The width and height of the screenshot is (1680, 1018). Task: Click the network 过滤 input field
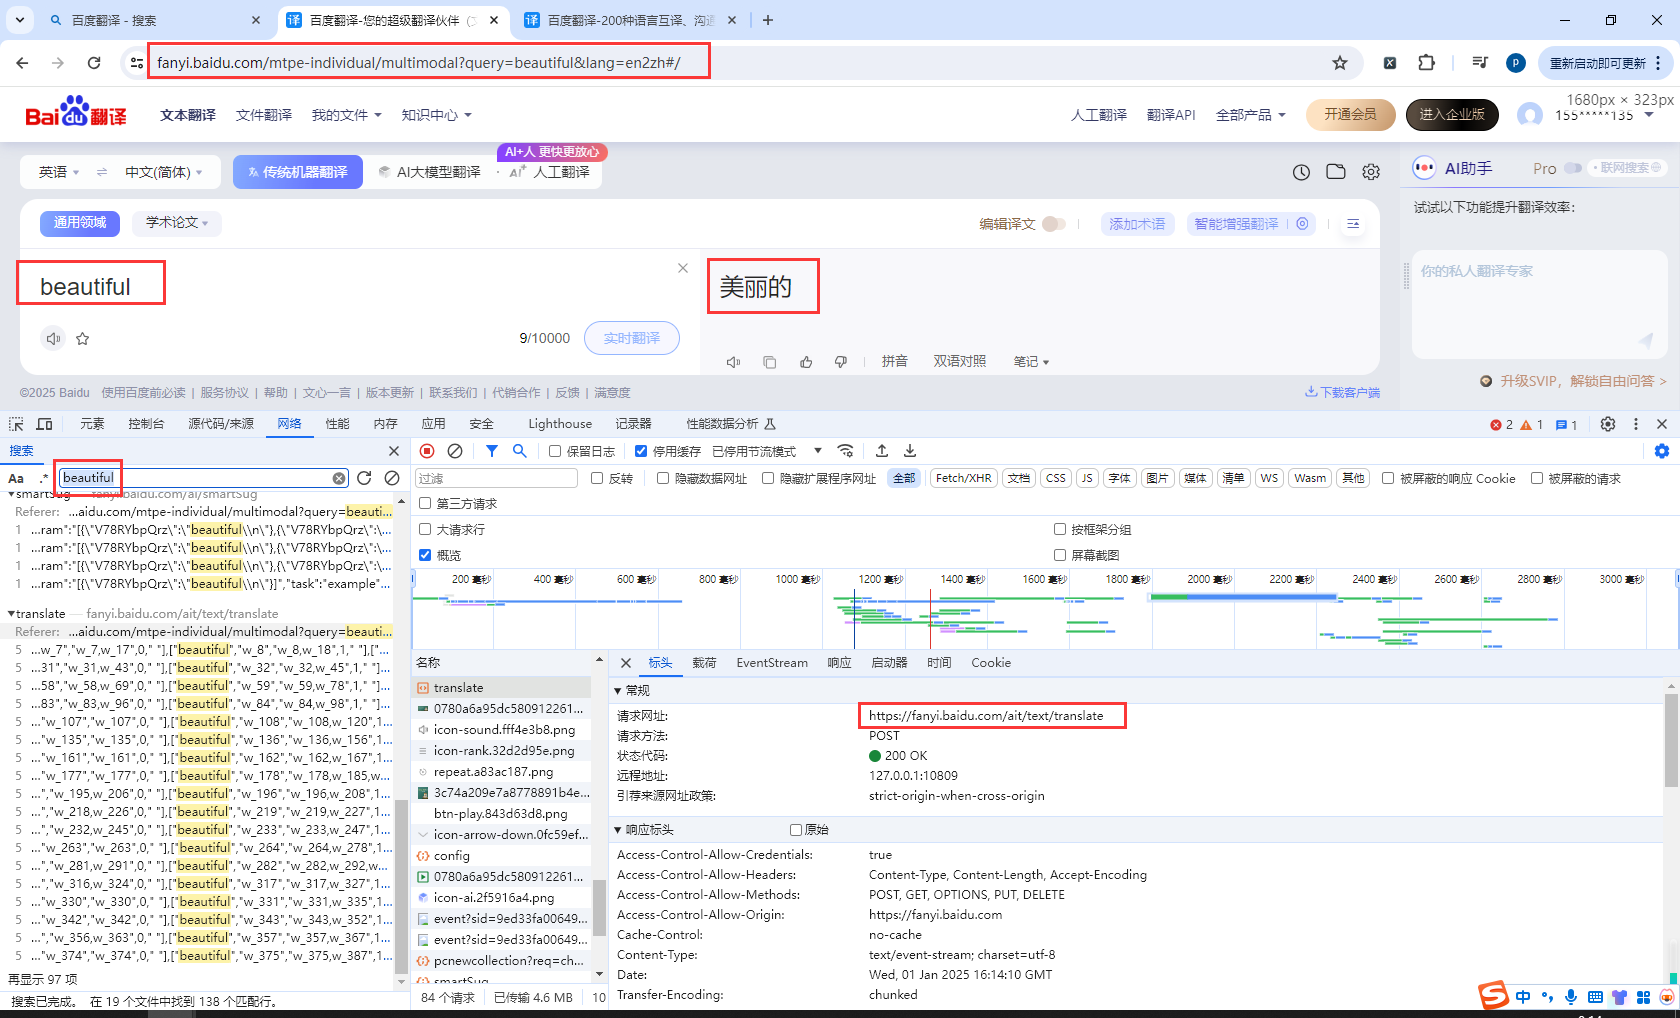pos(497,478)
